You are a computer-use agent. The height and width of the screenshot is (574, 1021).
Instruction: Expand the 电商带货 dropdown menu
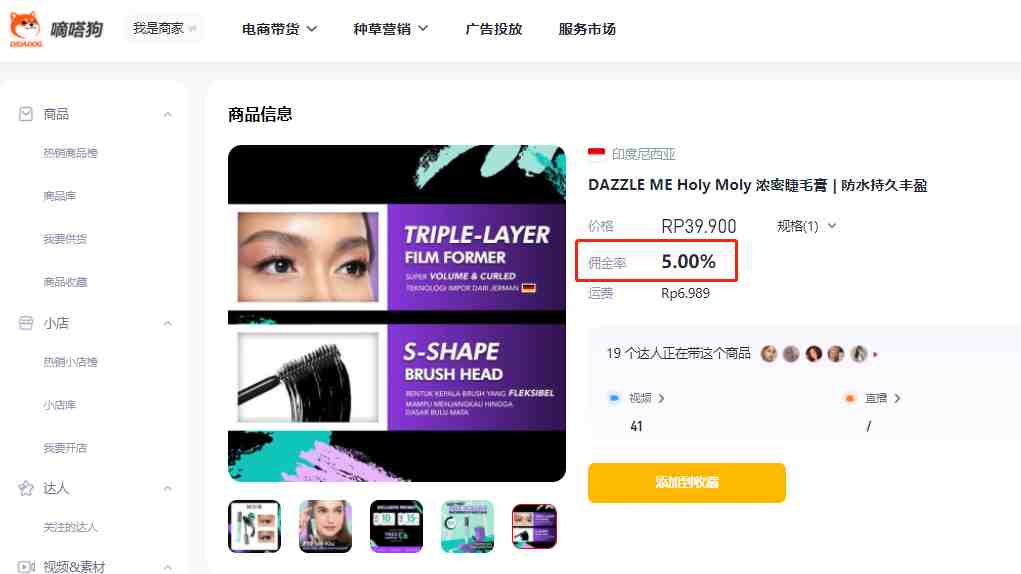279,29
